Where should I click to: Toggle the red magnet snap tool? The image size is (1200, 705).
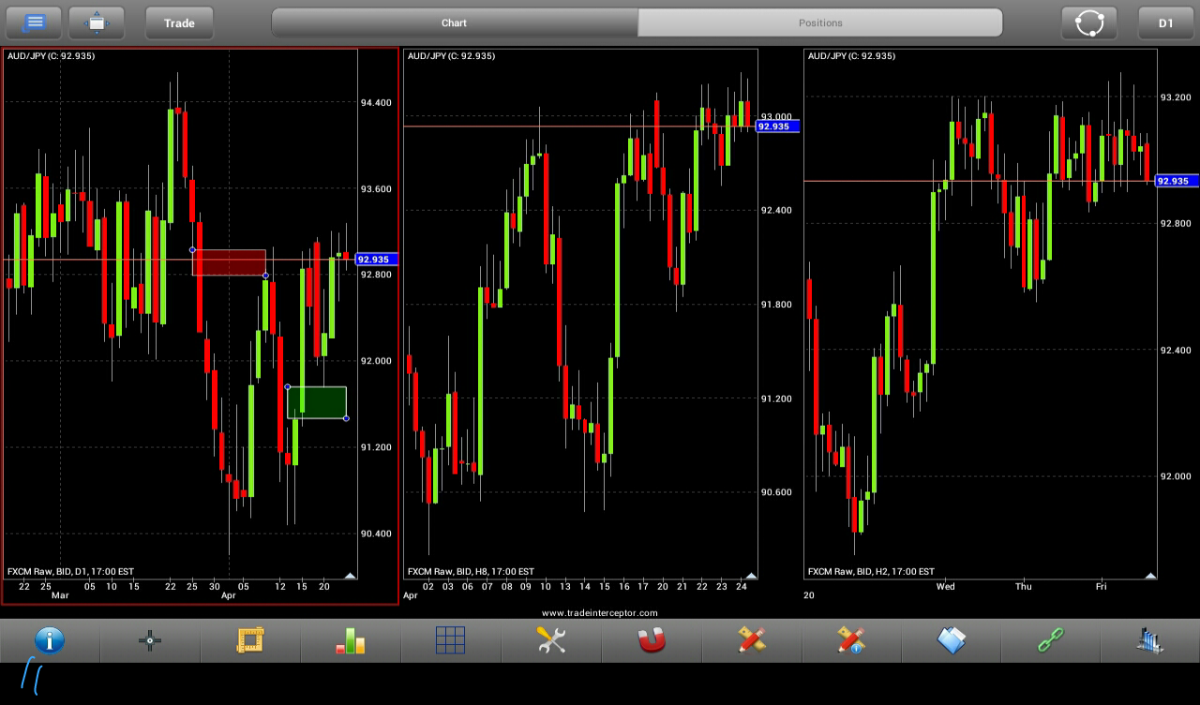pos(651,640)
